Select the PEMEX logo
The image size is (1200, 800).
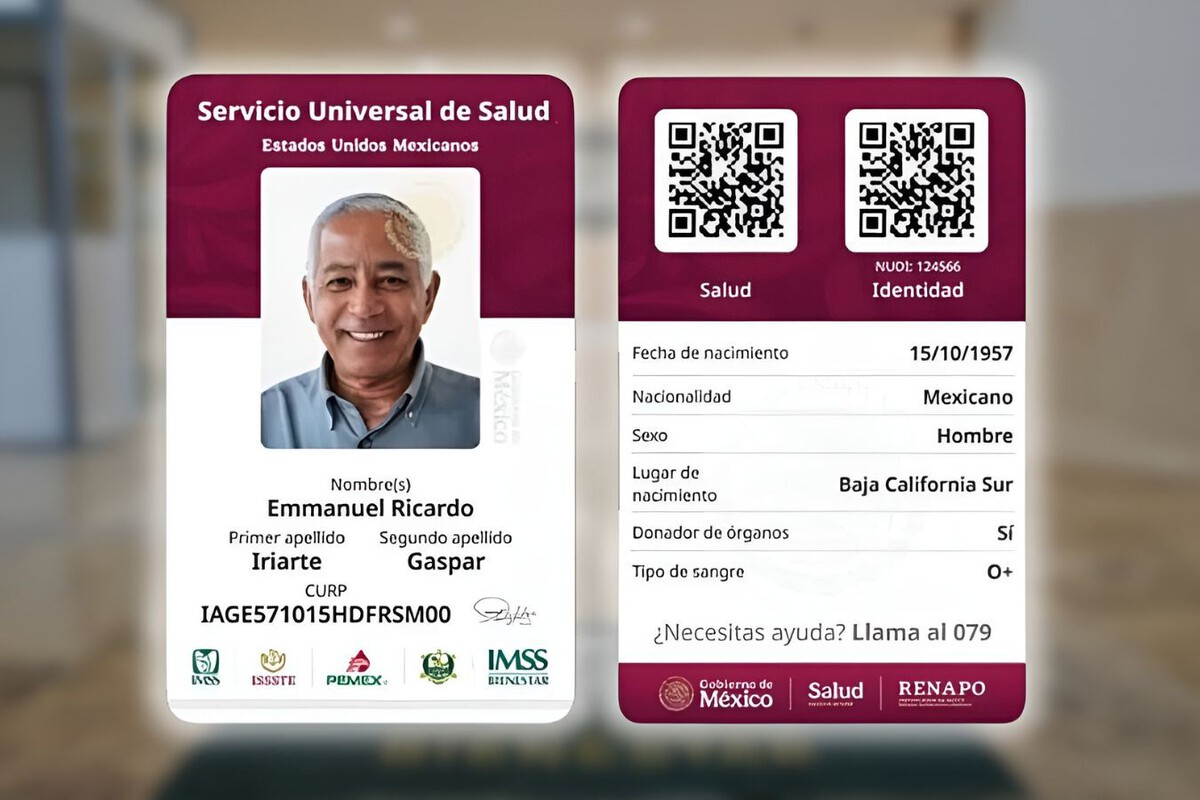[356, 668]
